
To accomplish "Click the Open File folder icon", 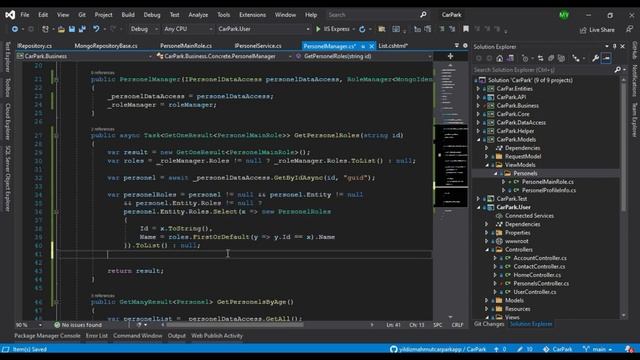I will tap(61, 29).
